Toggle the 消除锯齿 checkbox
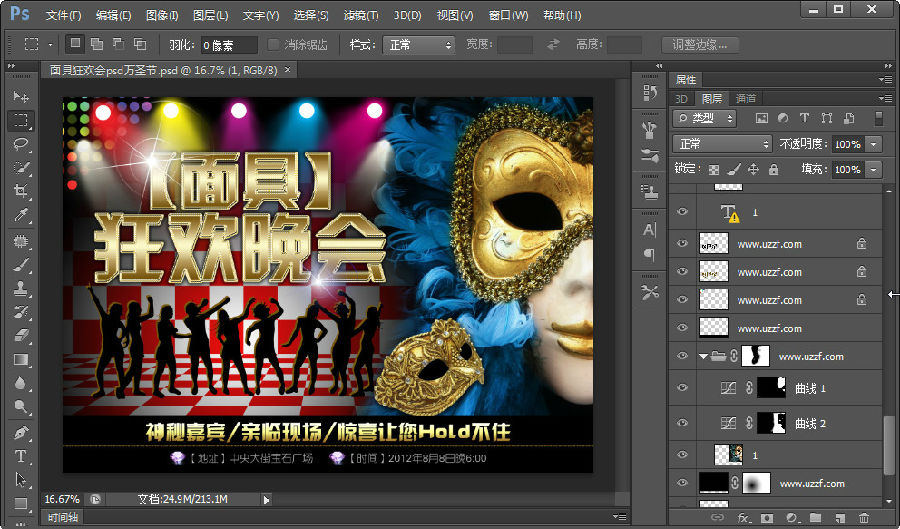The image size is (900, 529). [x=273, y=44]
